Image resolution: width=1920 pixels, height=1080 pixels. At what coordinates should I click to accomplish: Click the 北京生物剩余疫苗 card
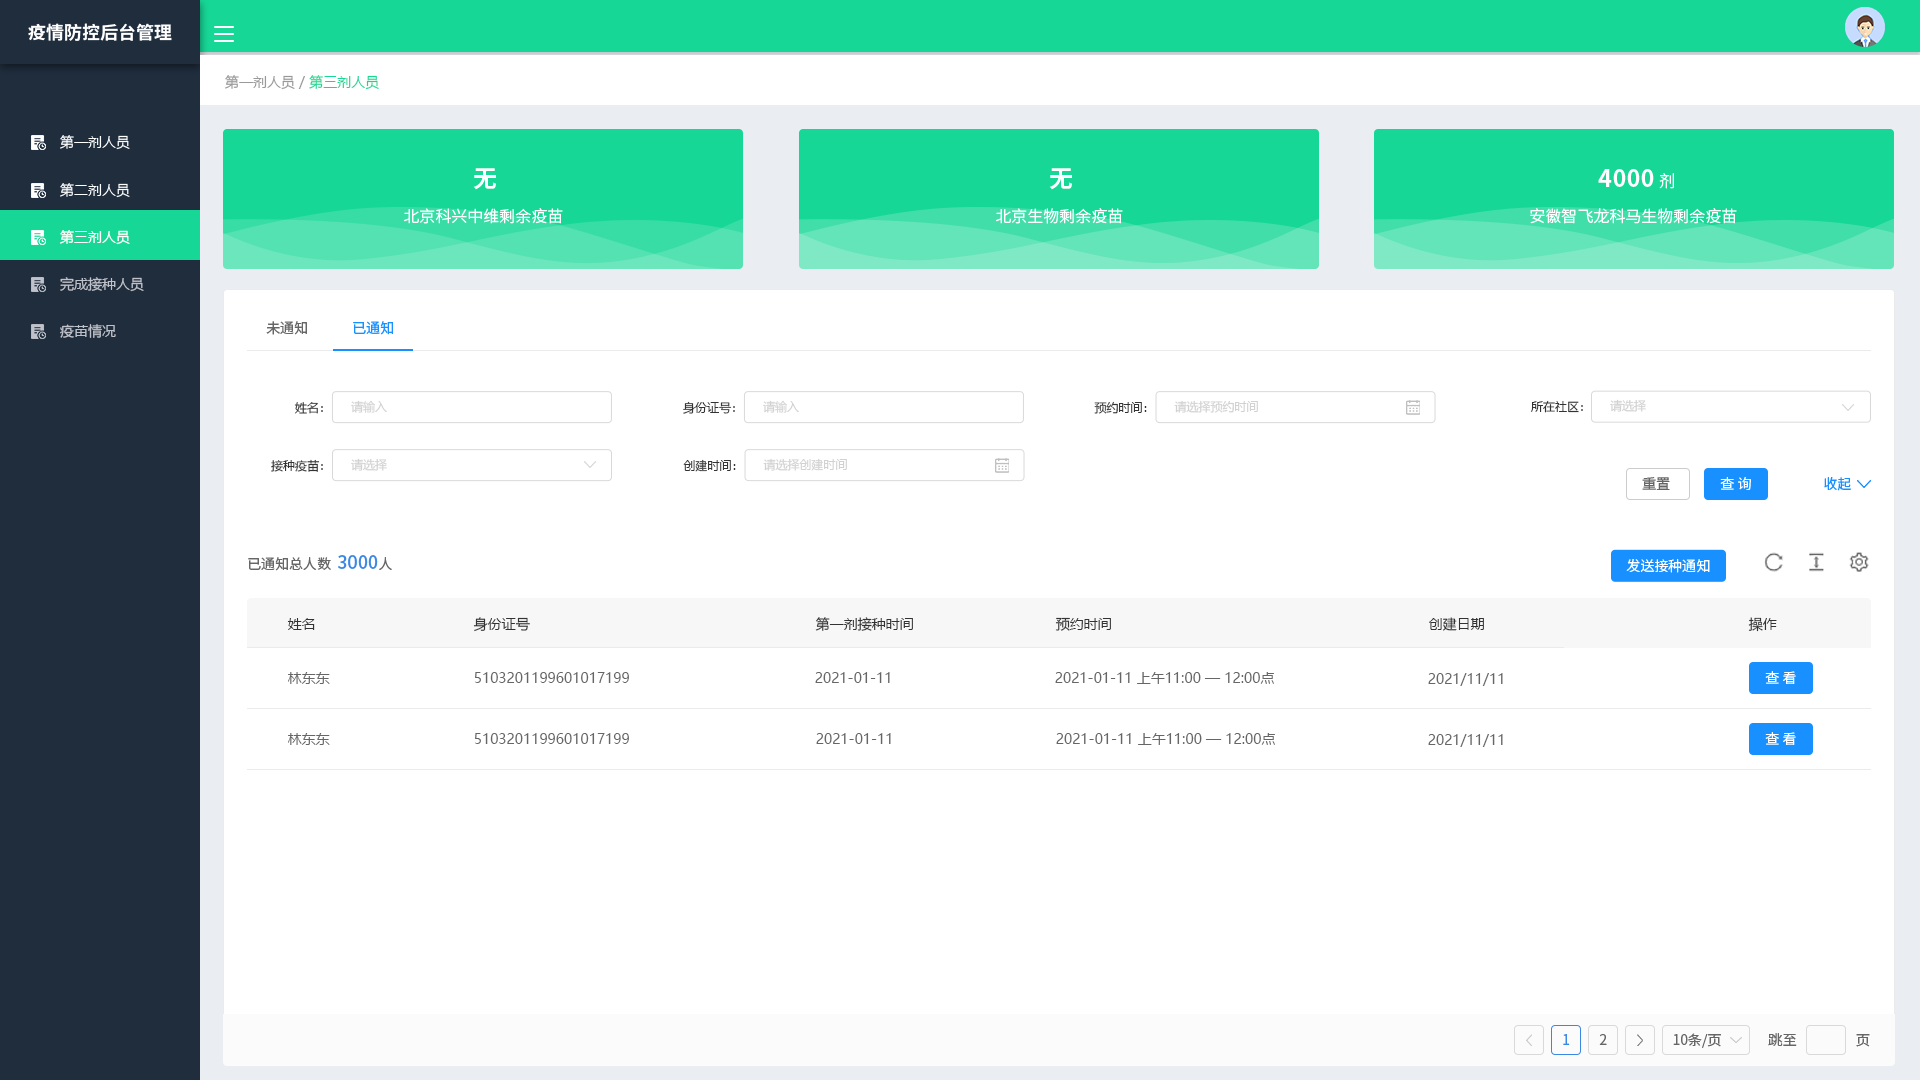pos(1059,199)
